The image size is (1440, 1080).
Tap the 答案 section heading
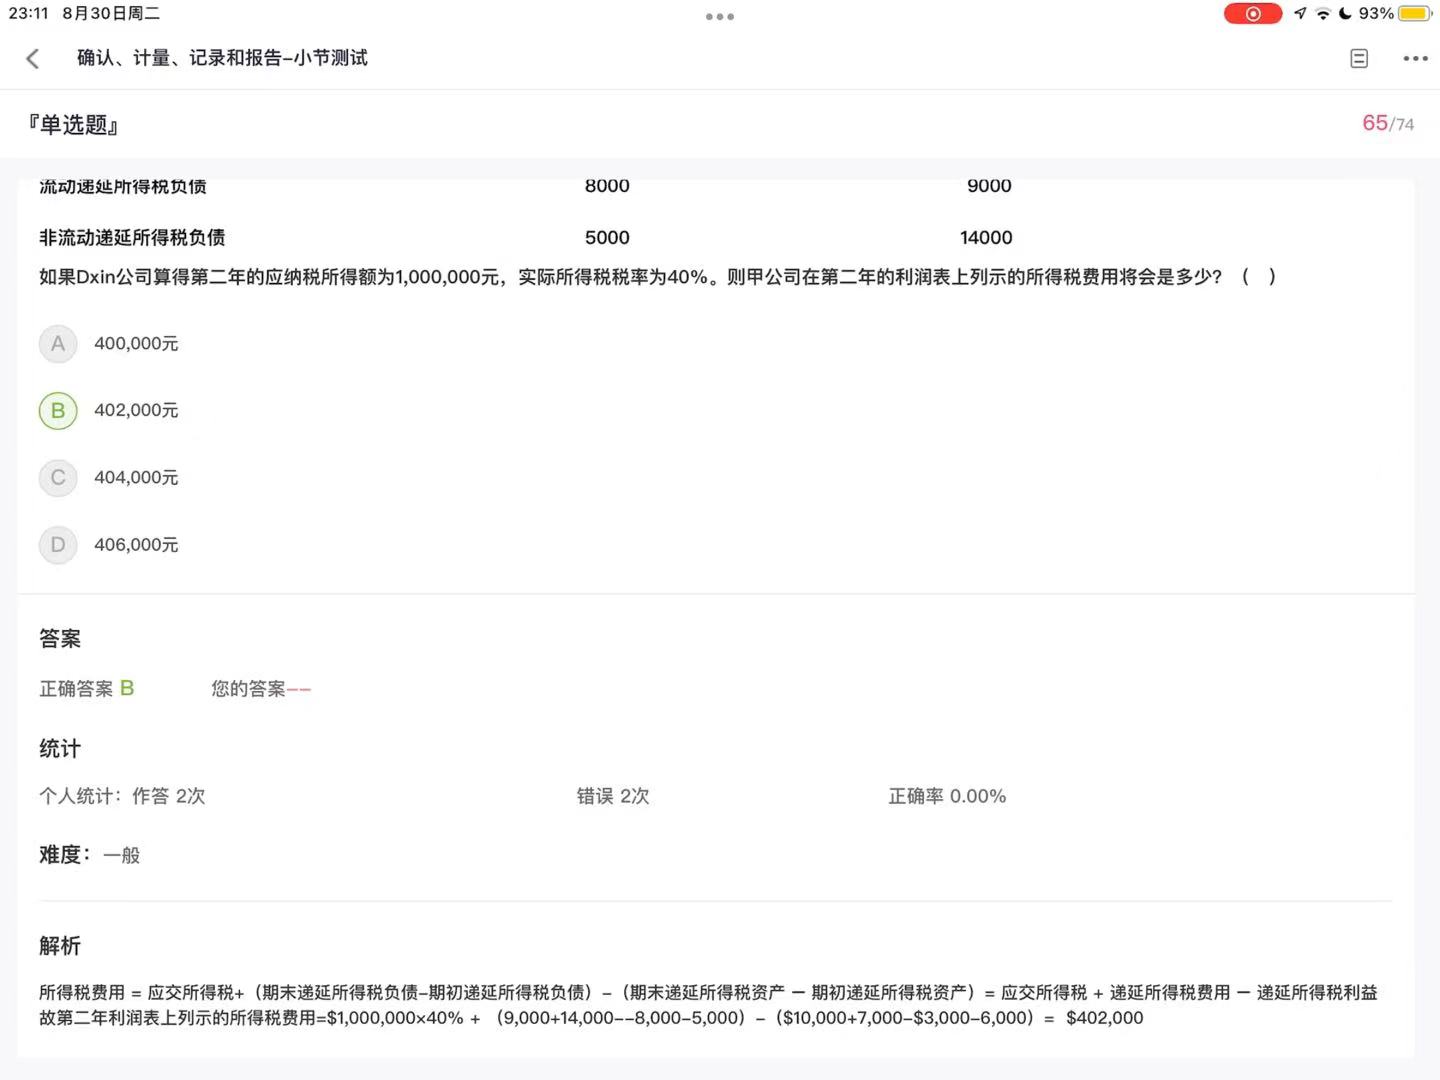(x=60, y=639)
